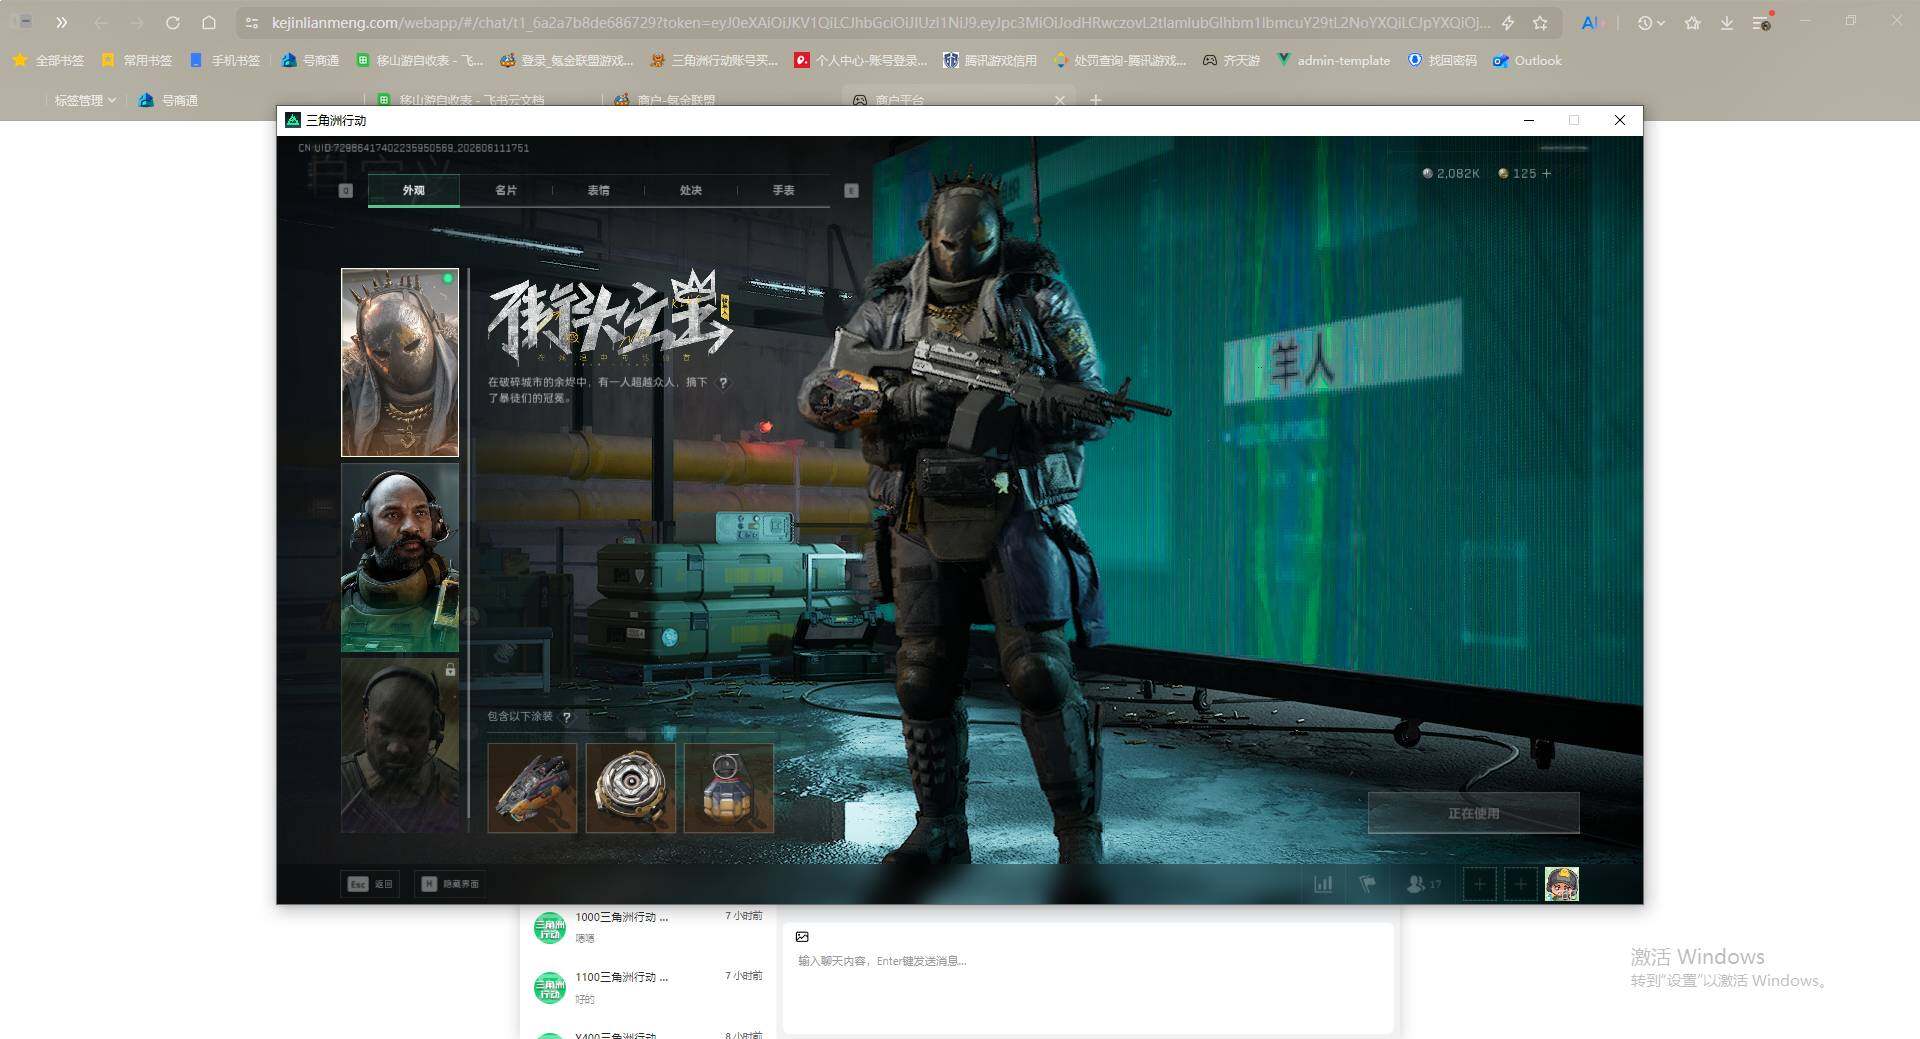Open the friends icon showing 17
This screenshot has width=1920, height=1039.
point(1424,884)
